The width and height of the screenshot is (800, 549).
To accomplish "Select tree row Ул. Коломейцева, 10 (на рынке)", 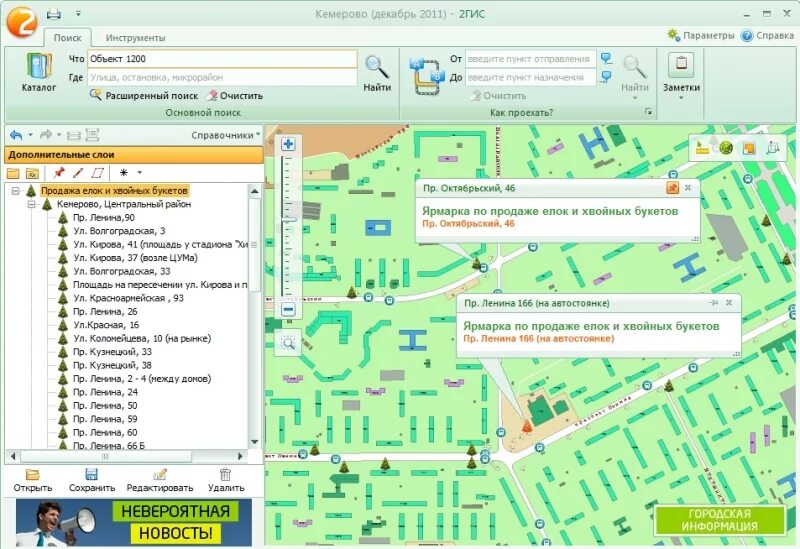I will (x=142, y=338).
